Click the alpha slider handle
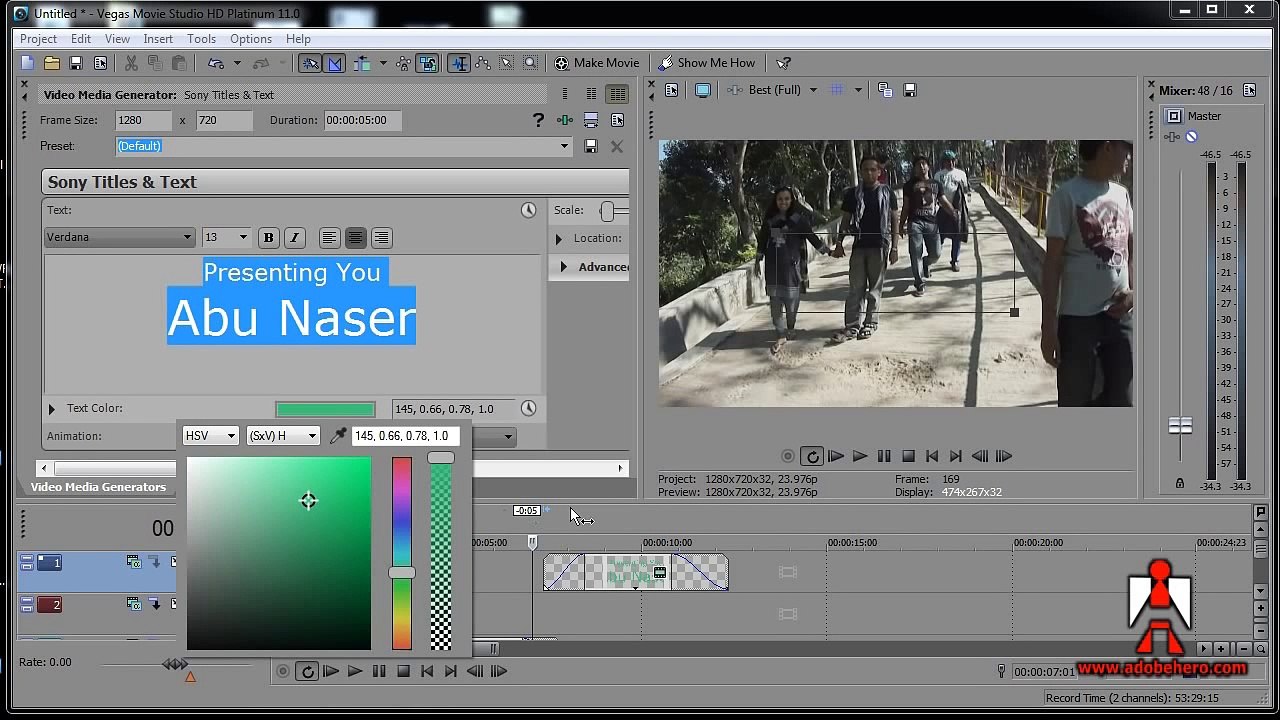 click(441, 458)
